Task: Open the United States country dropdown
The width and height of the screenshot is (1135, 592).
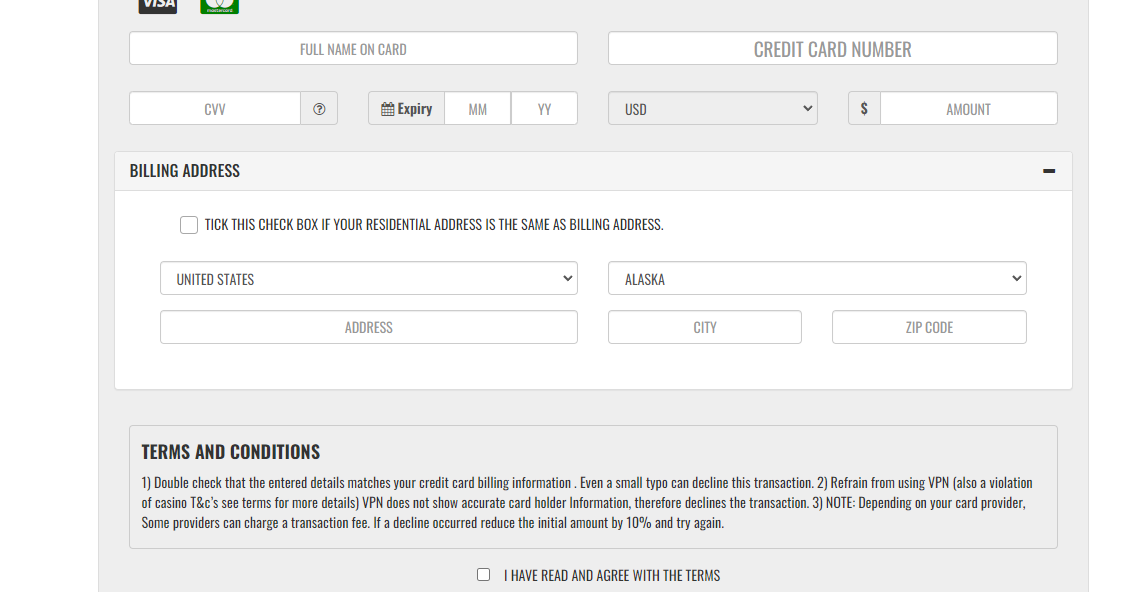Action: click(368, 279)
